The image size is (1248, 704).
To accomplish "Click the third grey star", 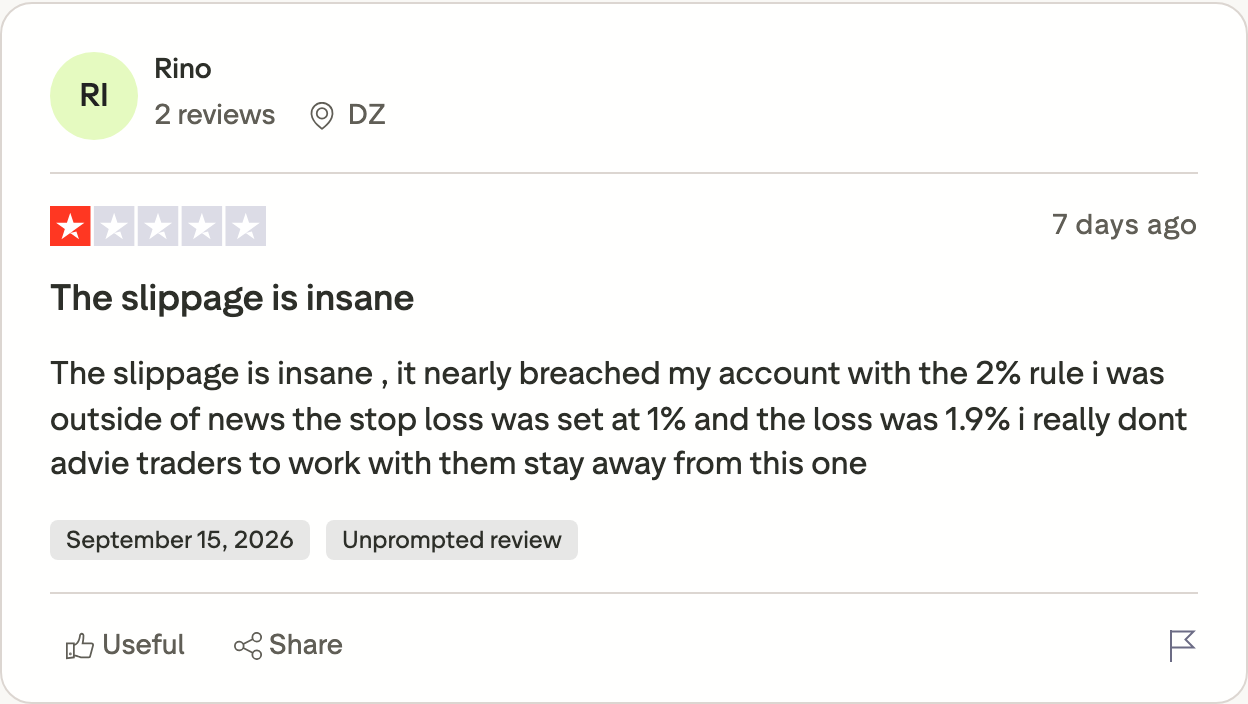I will (158, 227).
